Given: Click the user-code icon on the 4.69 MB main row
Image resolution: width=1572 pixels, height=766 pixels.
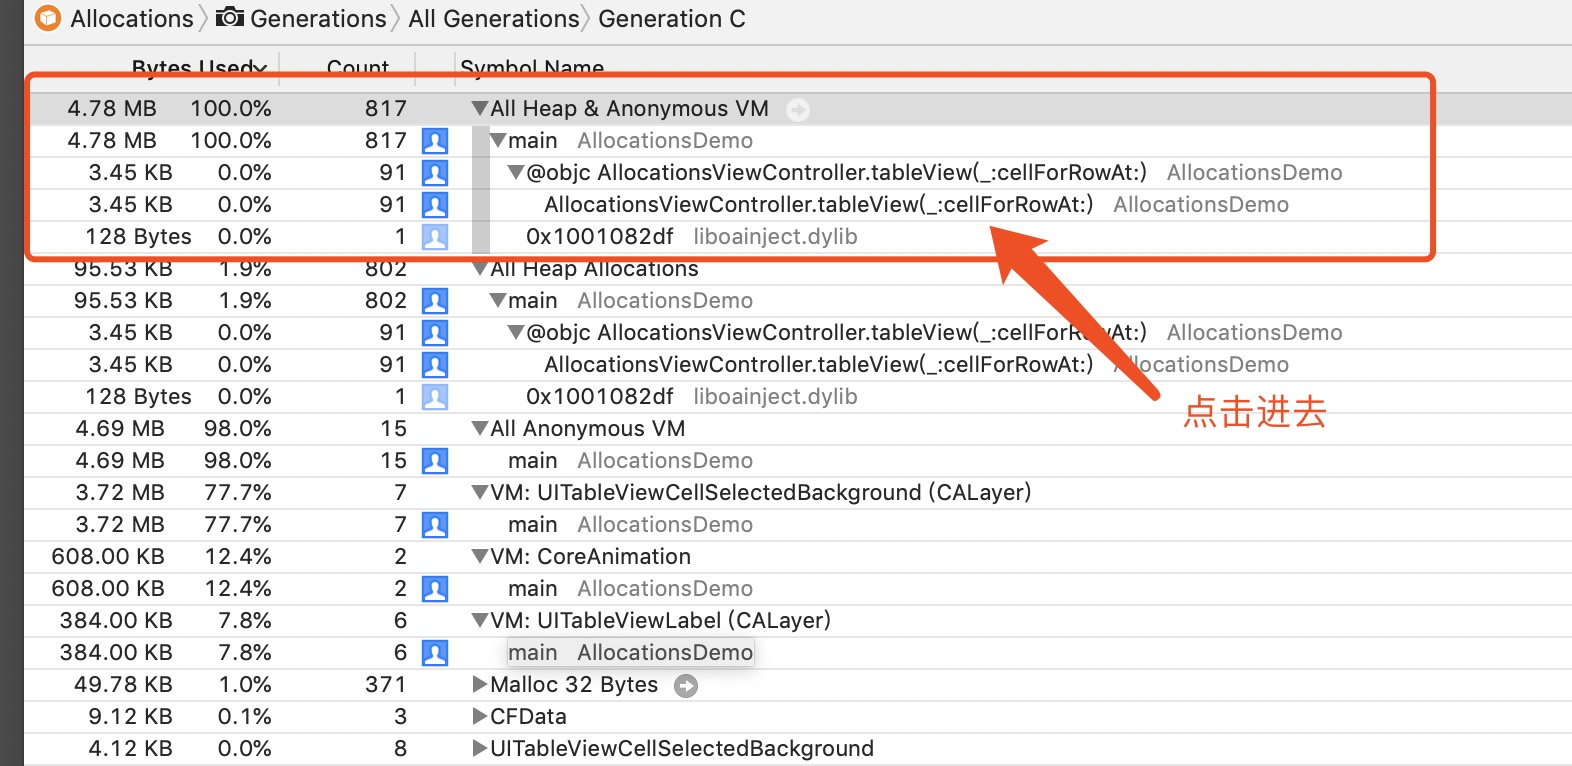Looking at the screenshot, I should pyautogui.click(x=435, y=461).
